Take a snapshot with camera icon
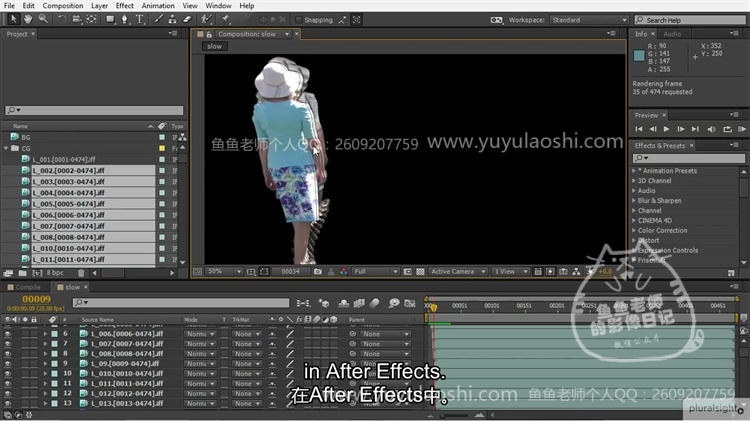 (x=318, y=272)
